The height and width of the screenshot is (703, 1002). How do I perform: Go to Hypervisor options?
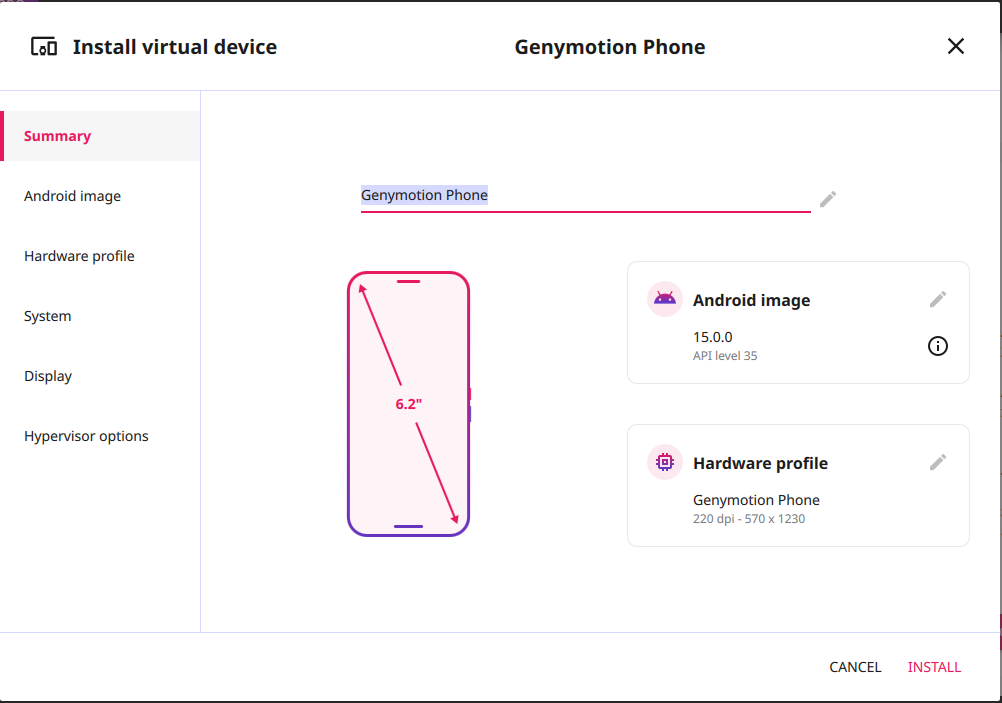[x=86, y=436]
